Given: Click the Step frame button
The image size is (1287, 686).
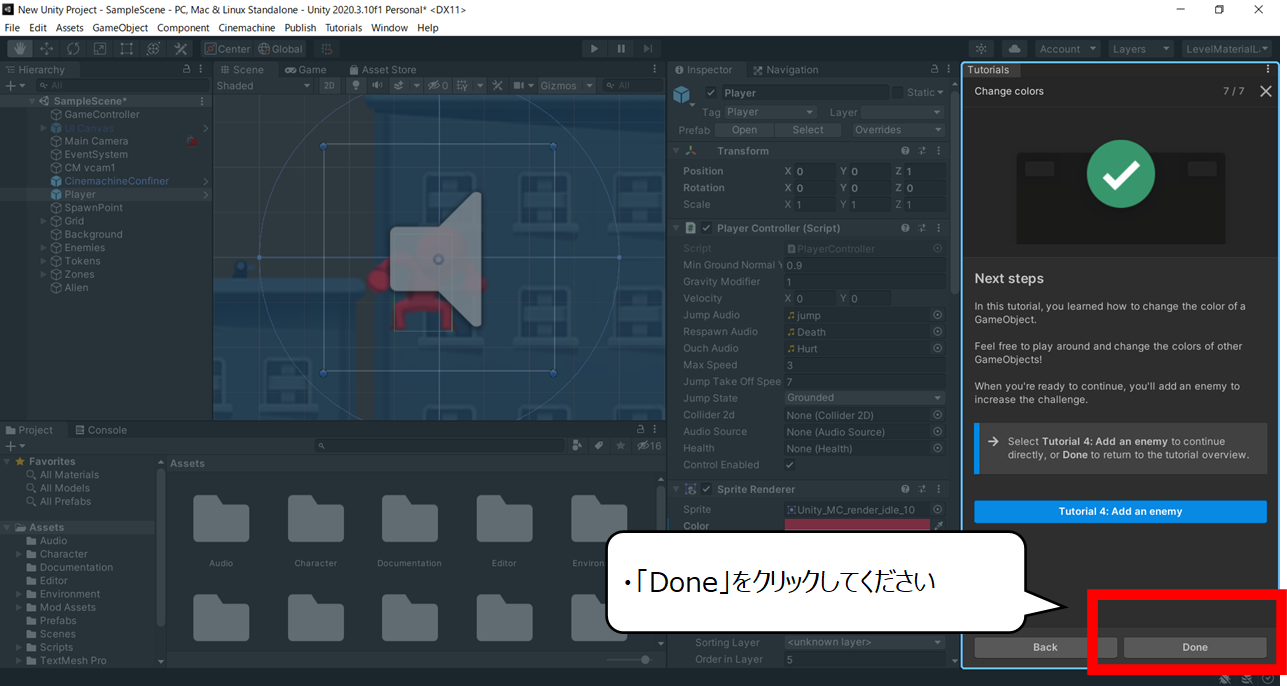Looking at the screenshot, I should click(x=648, y=48).
